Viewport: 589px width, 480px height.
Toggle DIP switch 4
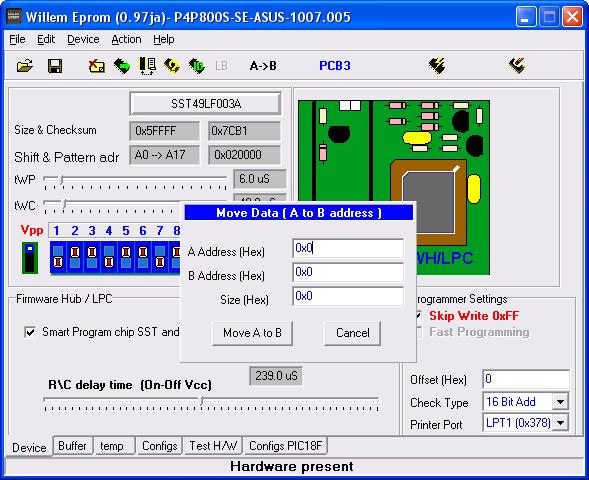109,258
